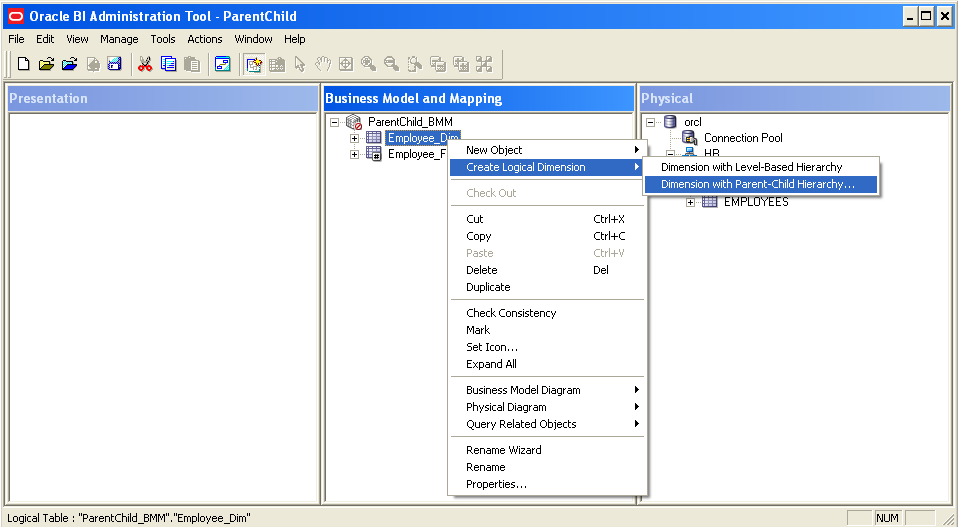Open the Manage menu
Image resolution: width=958 pixels, height=527 pixels.
119,39
